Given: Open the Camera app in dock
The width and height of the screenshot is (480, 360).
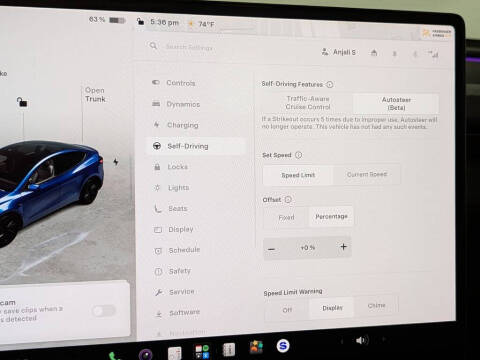Looking at the screenshot, I should pyautogui.click(x=146, y=354).
